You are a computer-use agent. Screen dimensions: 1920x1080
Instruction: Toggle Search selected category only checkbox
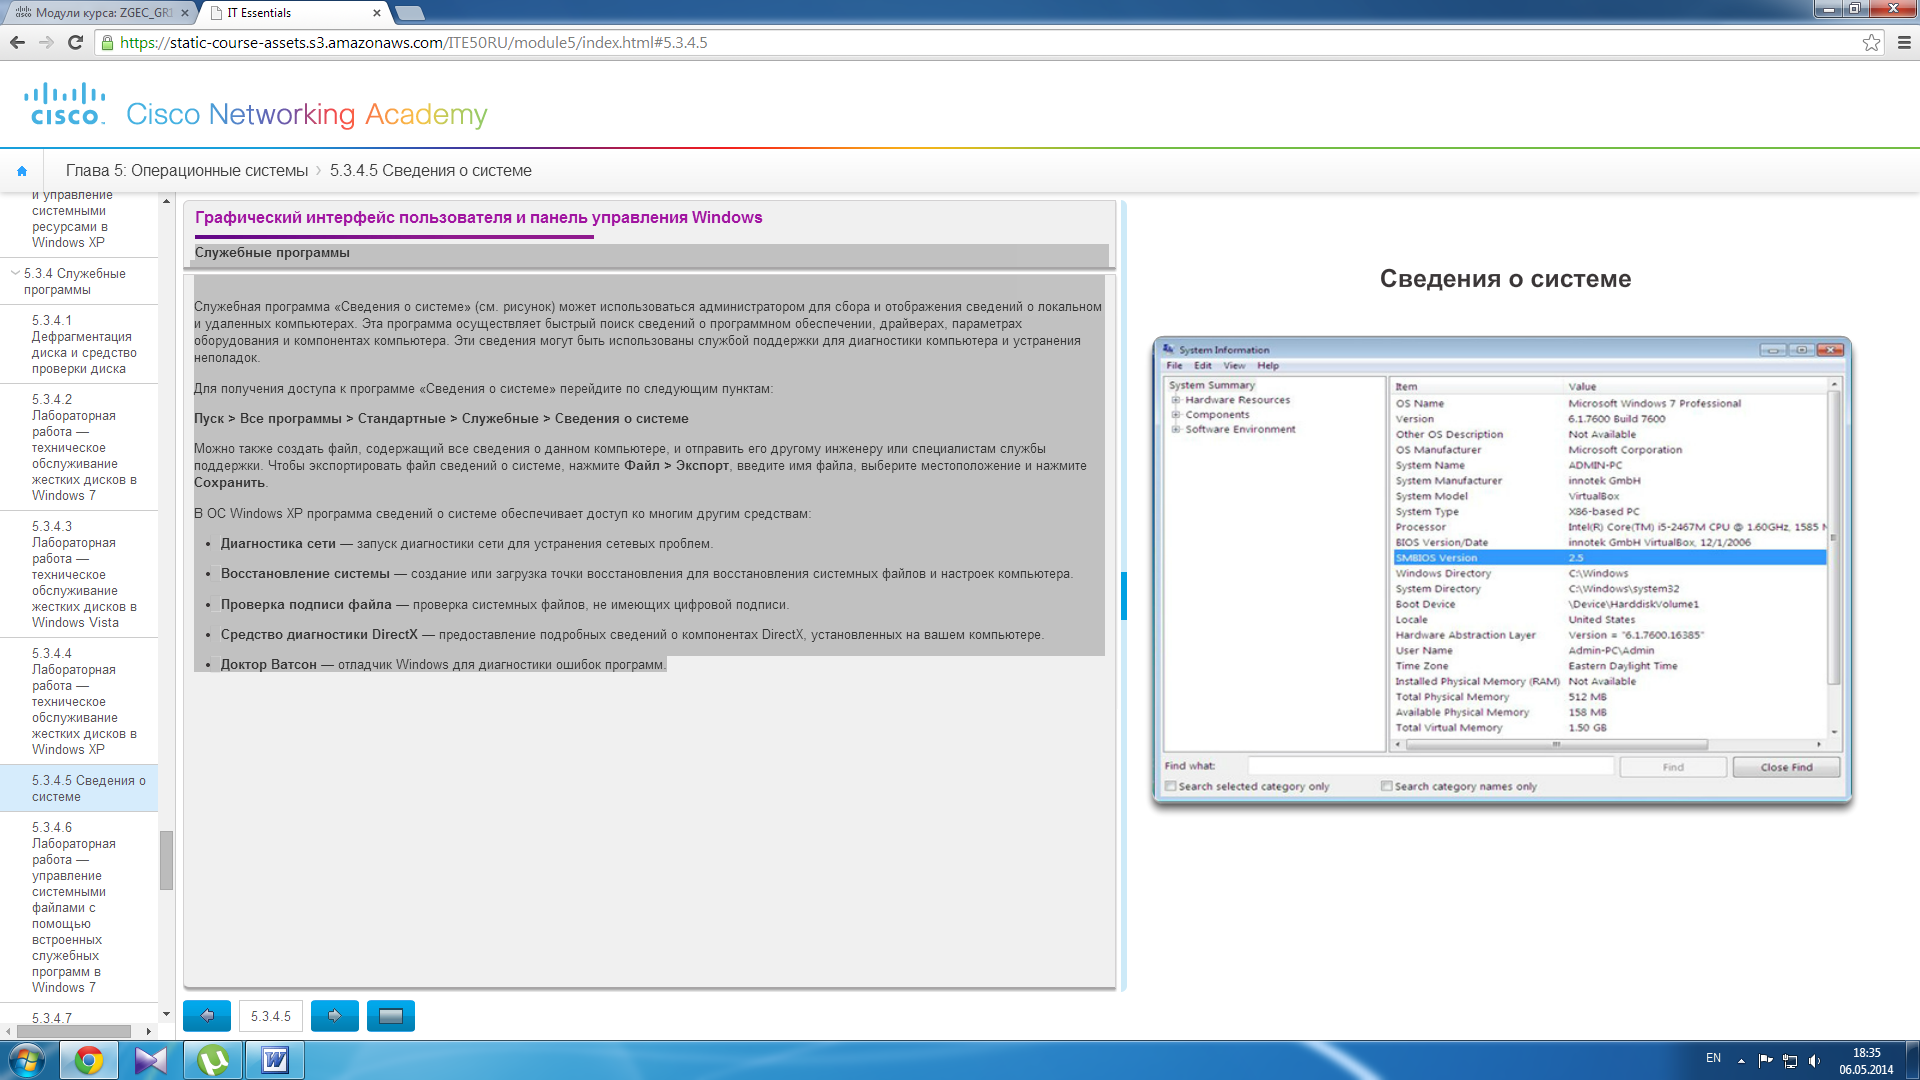1171,787
